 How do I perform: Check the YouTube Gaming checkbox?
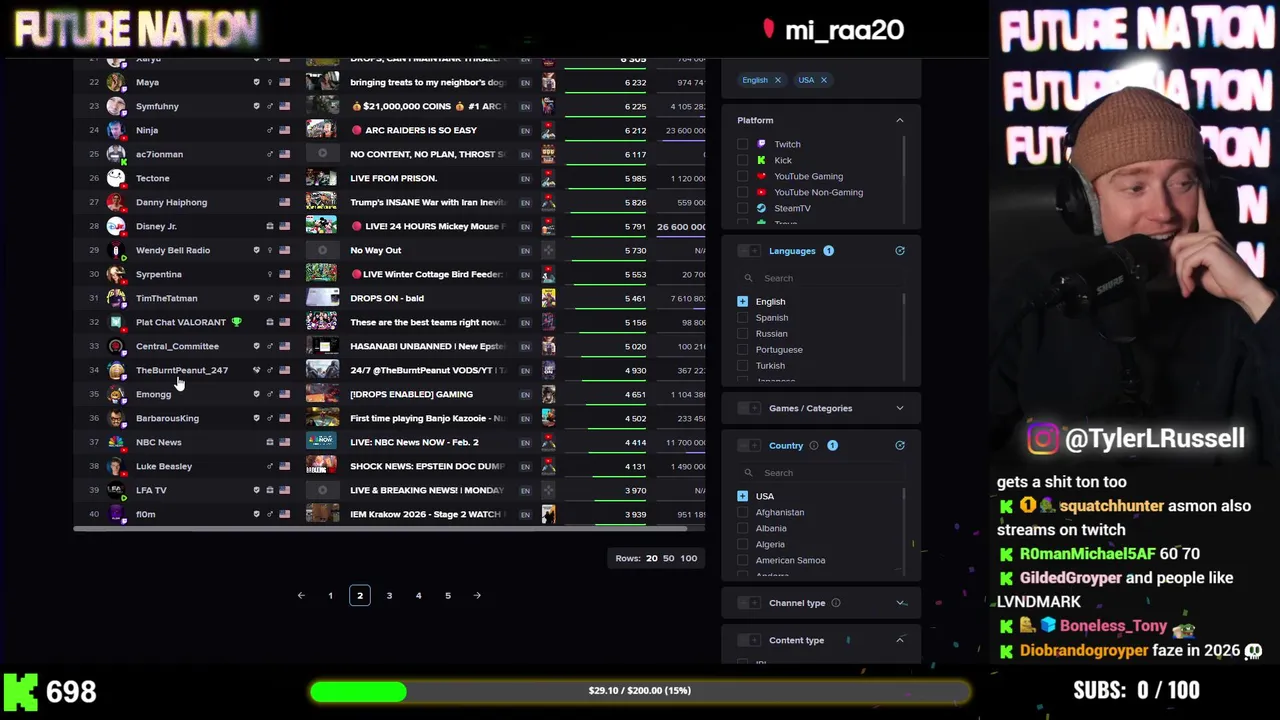point(742,176)
